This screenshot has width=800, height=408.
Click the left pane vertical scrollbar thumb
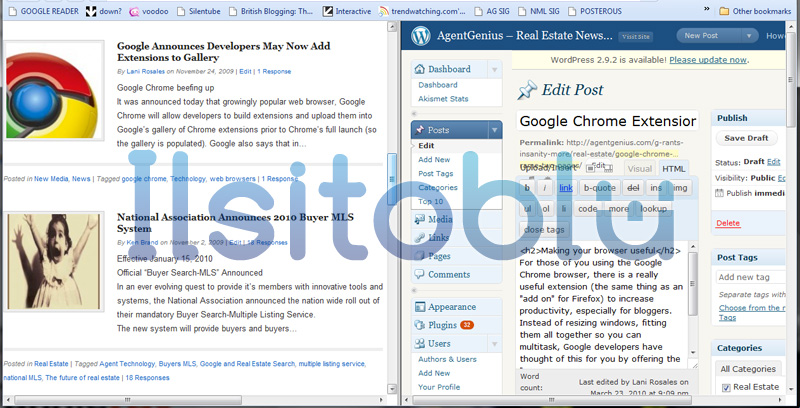click(392, 178)
